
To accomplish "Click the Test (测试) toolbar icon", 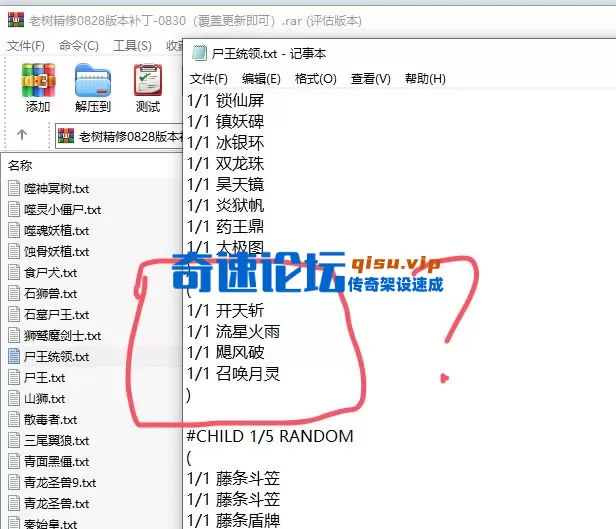I will pyautogui.click(x=148, y=88).
